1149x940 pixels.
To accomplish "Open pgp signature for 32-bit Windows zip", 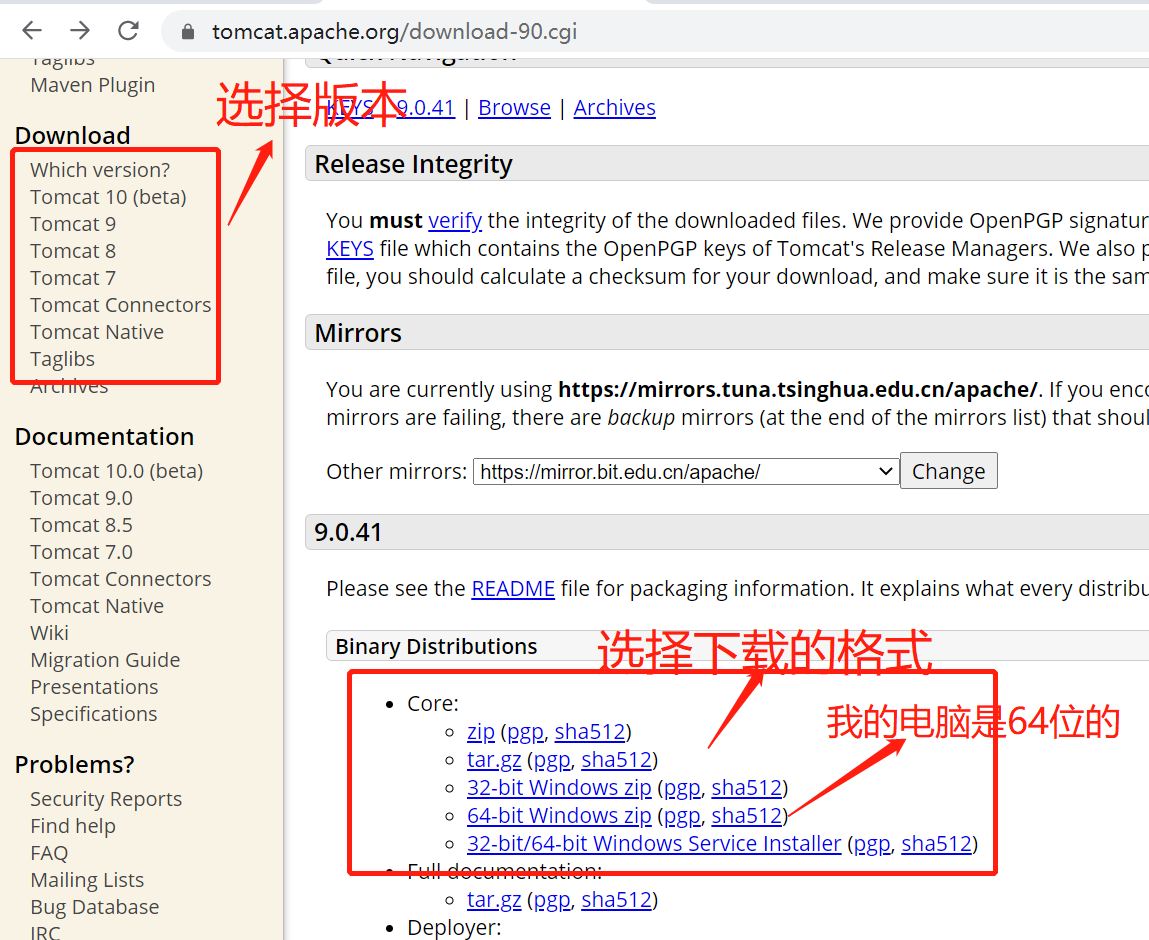I will pyautogui.click(x=682, y=788).
